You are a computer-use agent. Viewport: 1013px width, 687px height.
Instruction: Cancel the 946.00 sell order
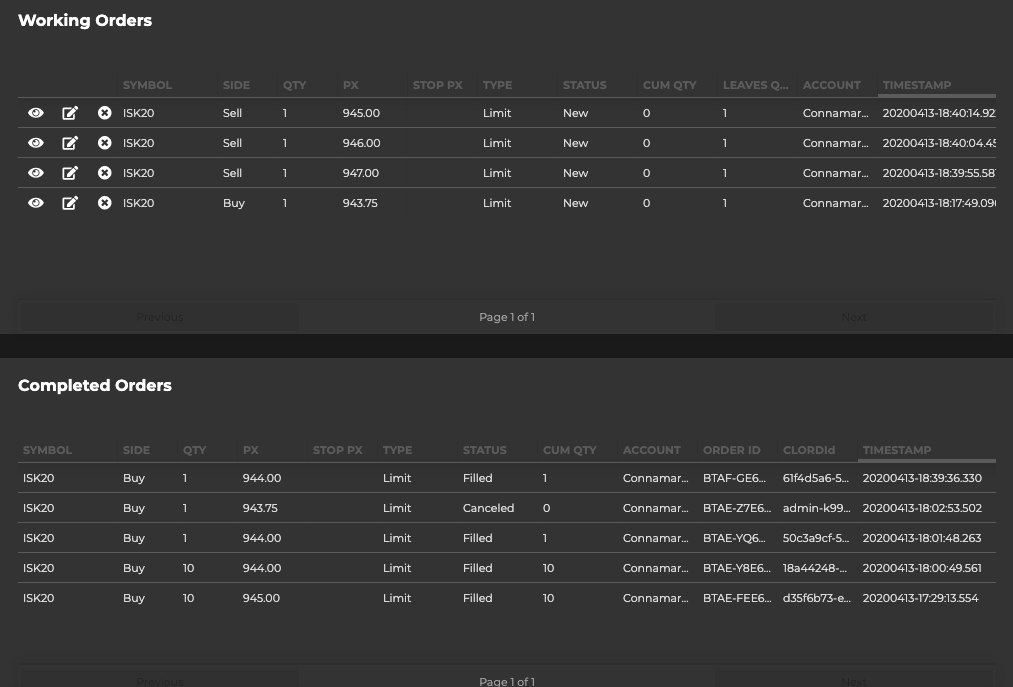click(x=105, y=143)
